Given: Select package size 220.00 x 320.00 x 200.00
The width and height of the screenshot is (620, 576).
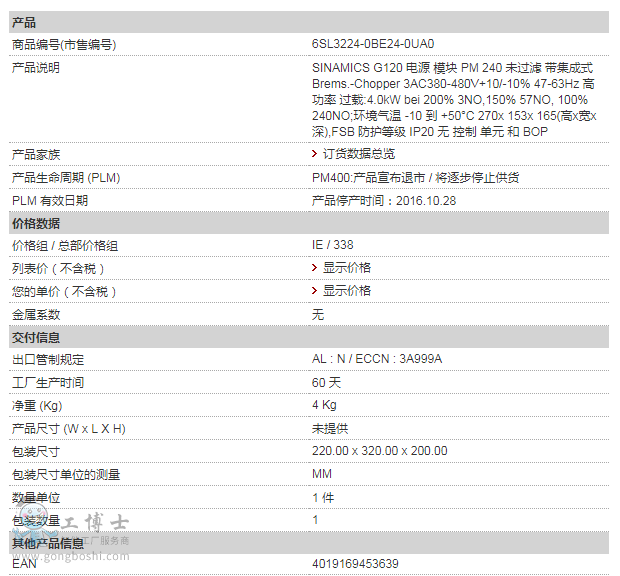Looking at the screenshot, I should [379, 451].
